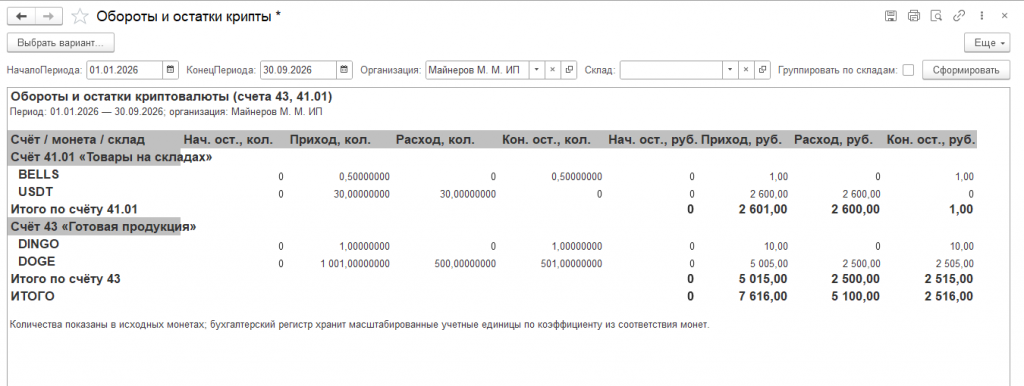
Task: Select DOGE outgoing quantity 500,00000000
Action: (464, 264)
